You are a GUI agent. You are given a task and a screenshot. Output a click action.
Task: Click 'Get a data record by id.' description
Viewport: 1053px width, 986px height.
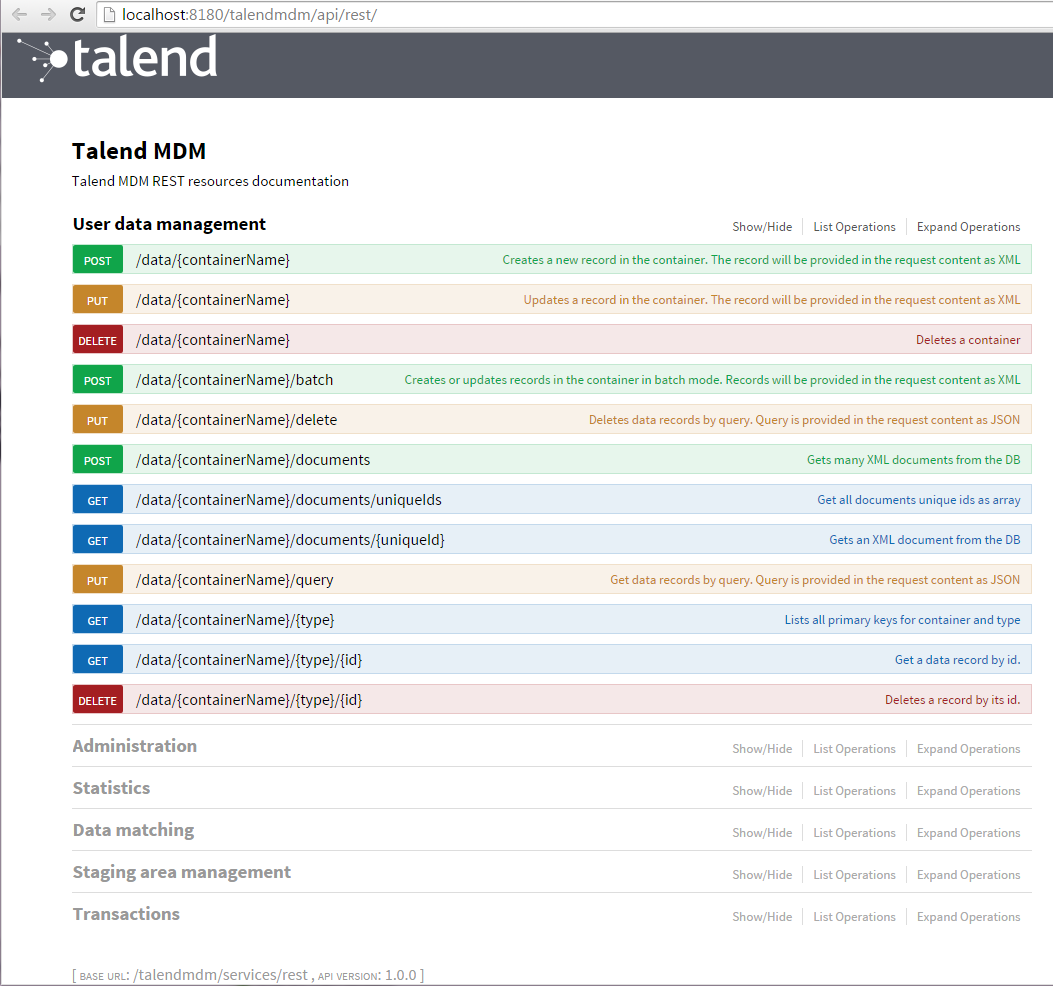click(x=958, y=660)
